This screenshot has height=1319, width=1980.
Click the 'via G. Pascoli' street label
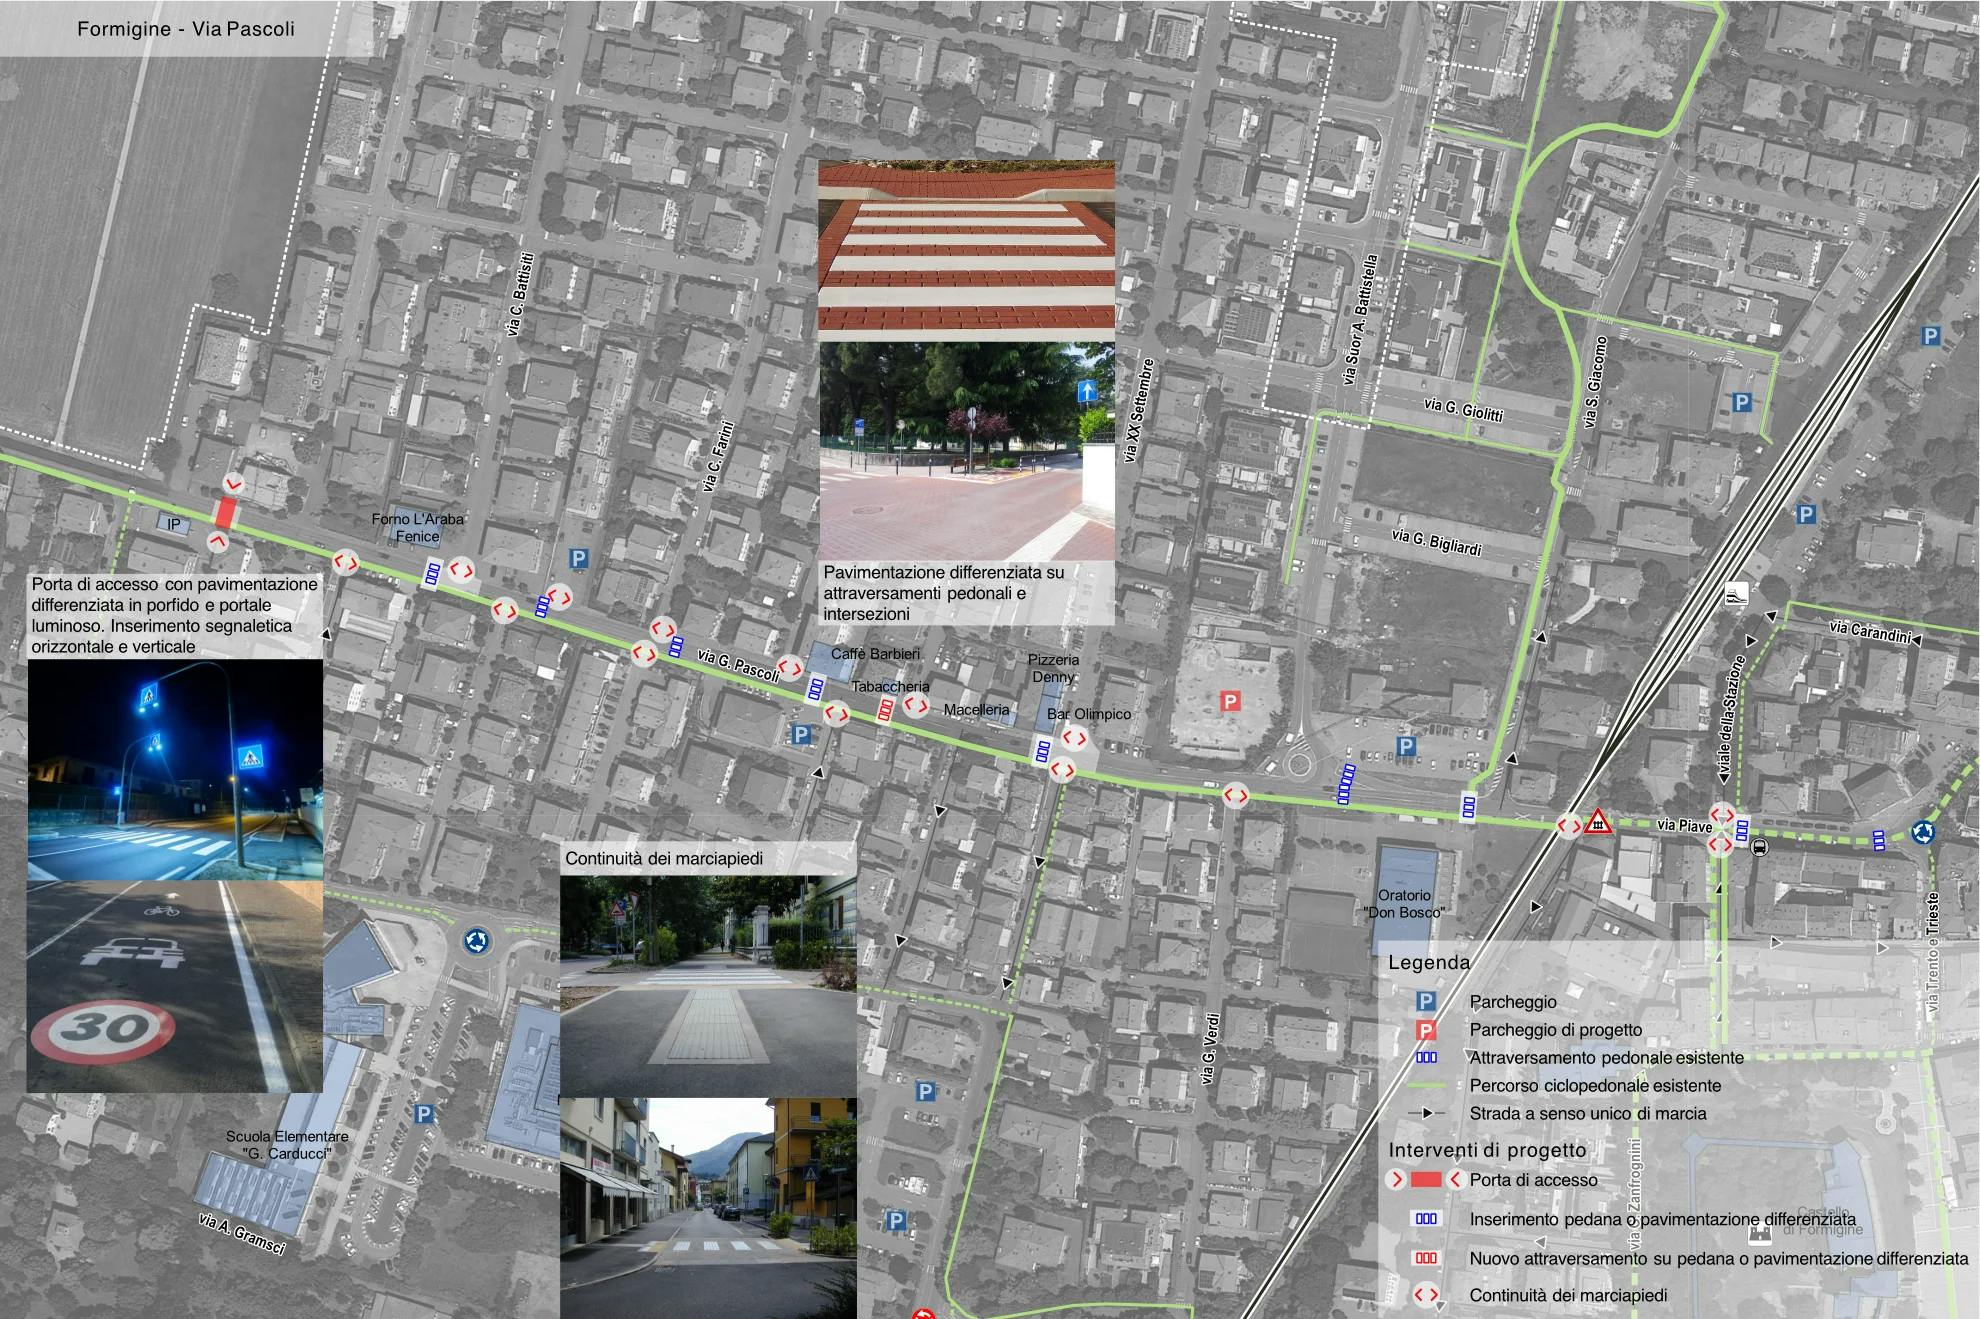pos(739,665)
